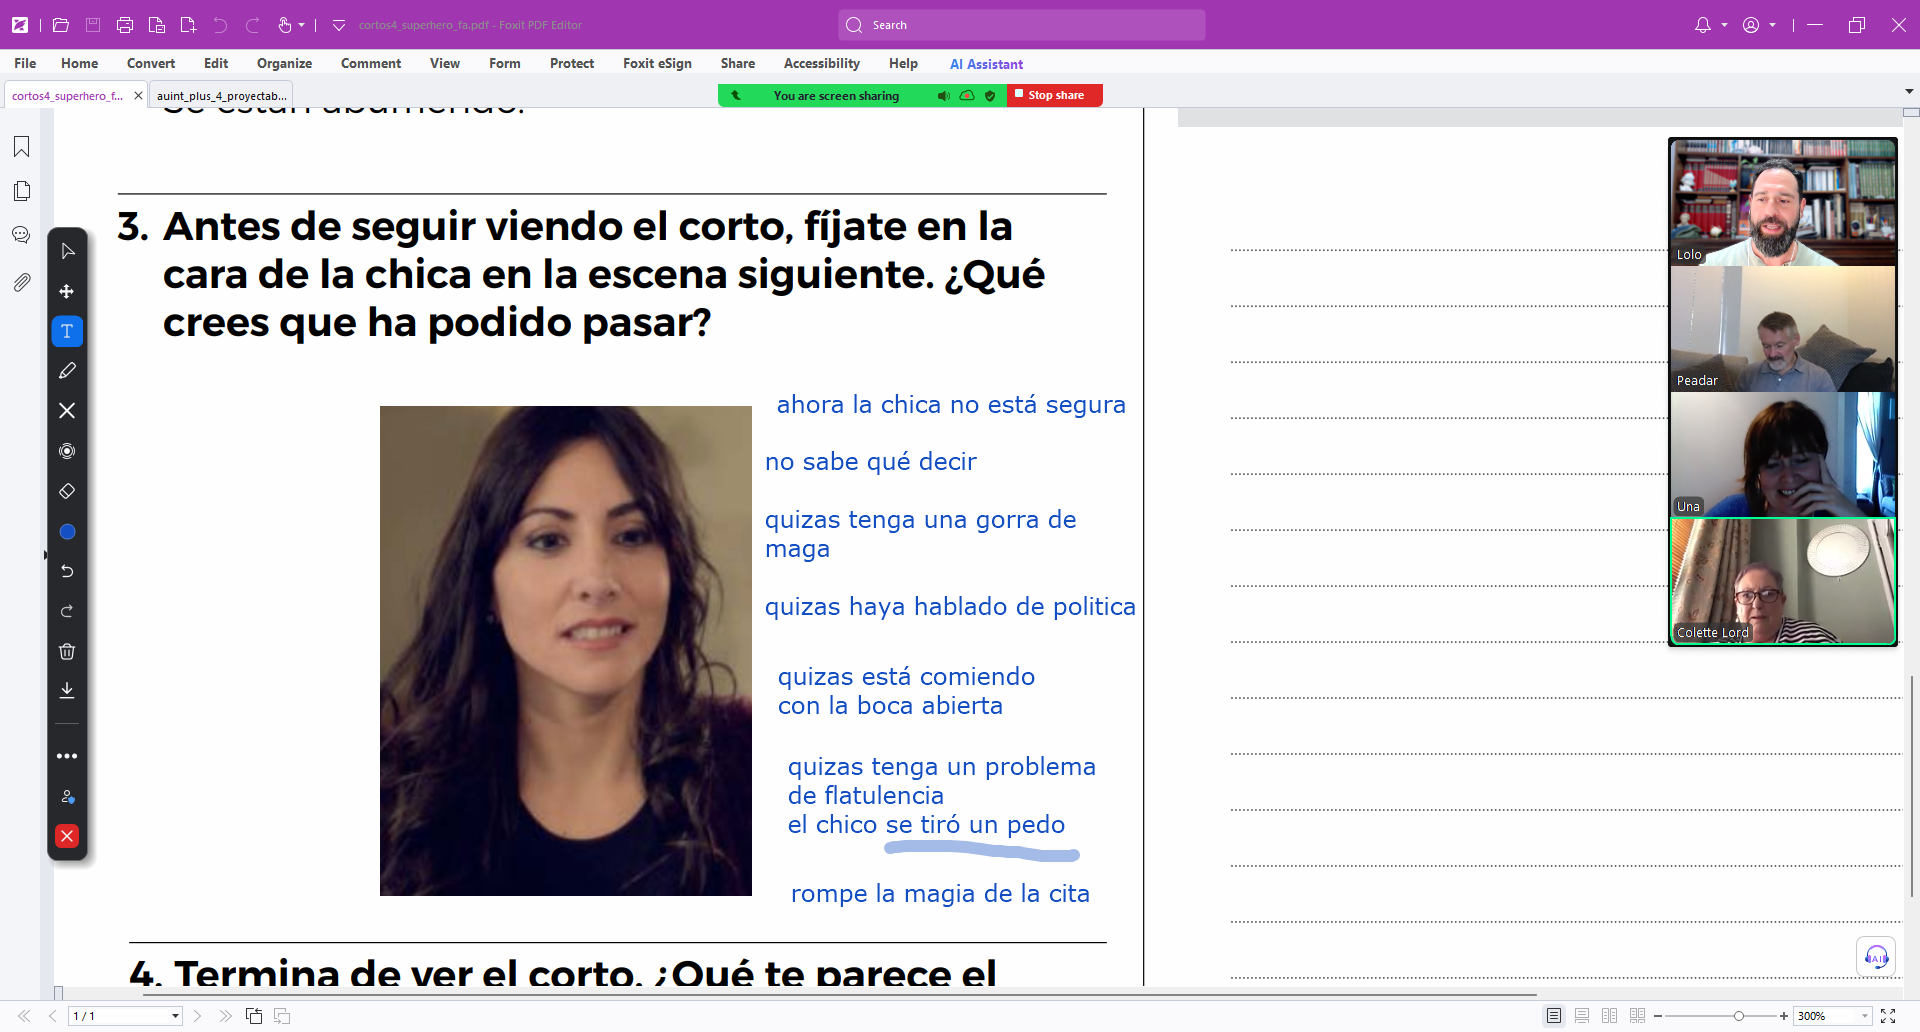
Task: Switch to the Convert ribbon tab
Action: (151, 63)
